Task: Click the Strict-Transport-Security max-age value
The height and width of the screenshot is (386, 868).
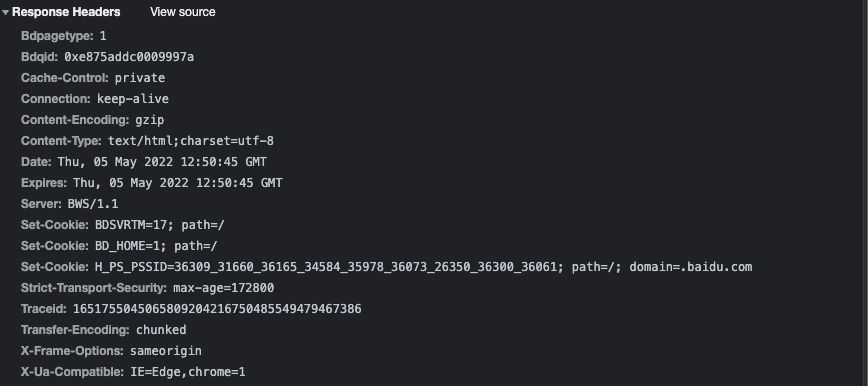Action: [224, 289]
